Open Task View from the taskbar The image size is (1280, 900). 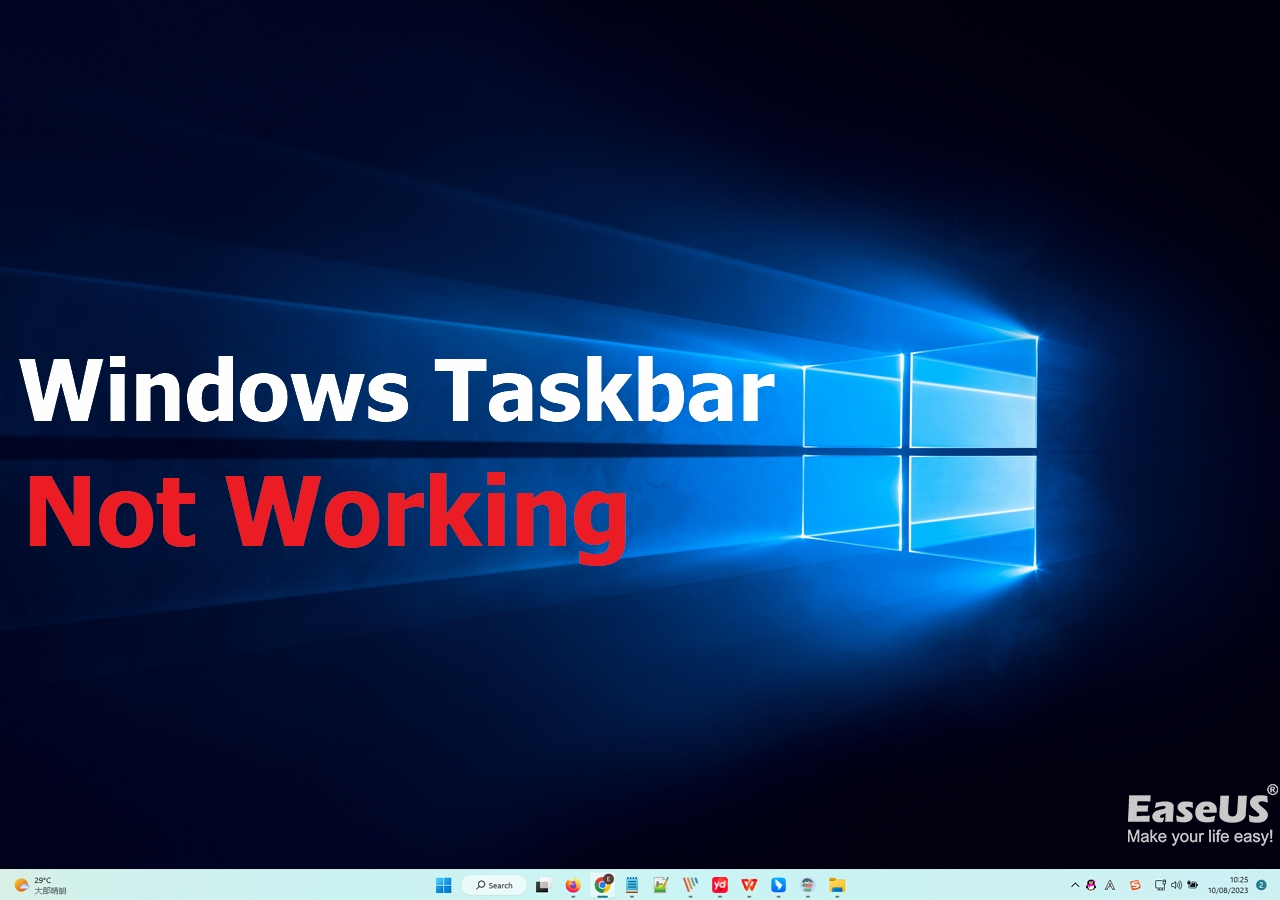coord(542,885)
